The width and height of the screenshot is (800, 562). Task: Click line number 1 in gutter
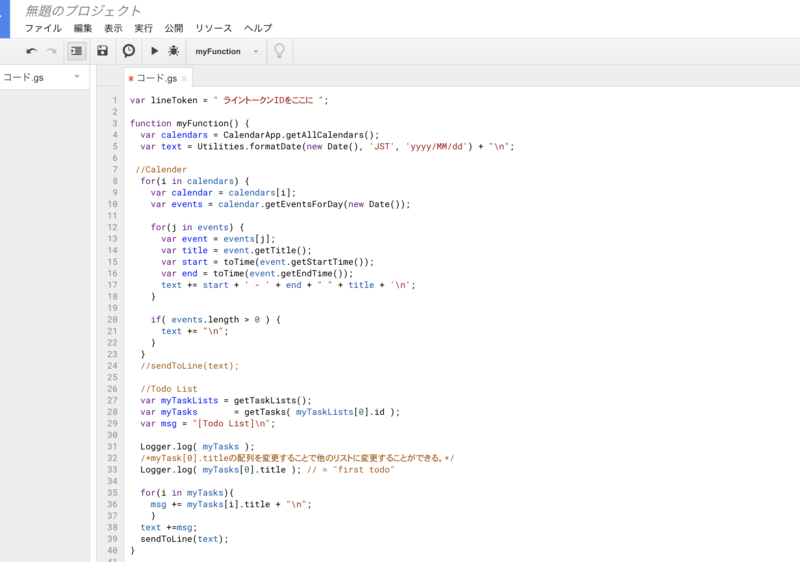point(115,100)
